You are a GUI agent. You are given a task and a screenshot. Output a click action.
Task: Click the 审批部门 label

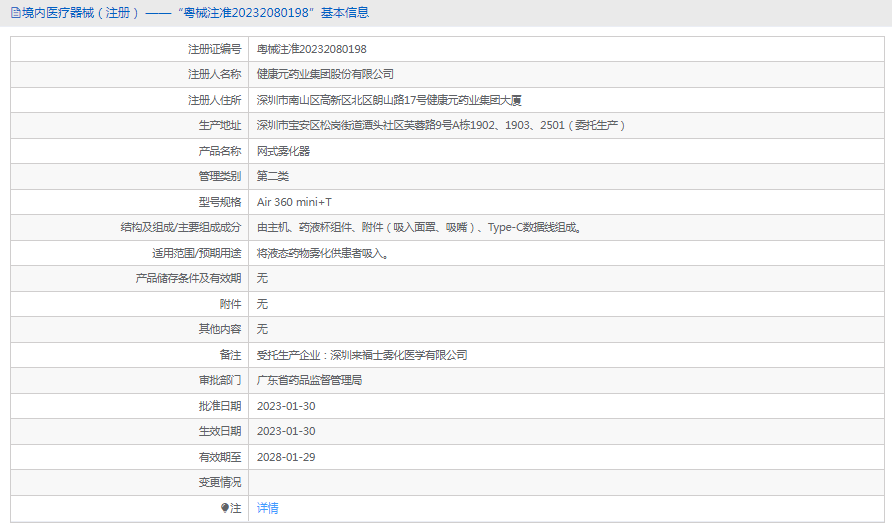[x=220, y=380]
